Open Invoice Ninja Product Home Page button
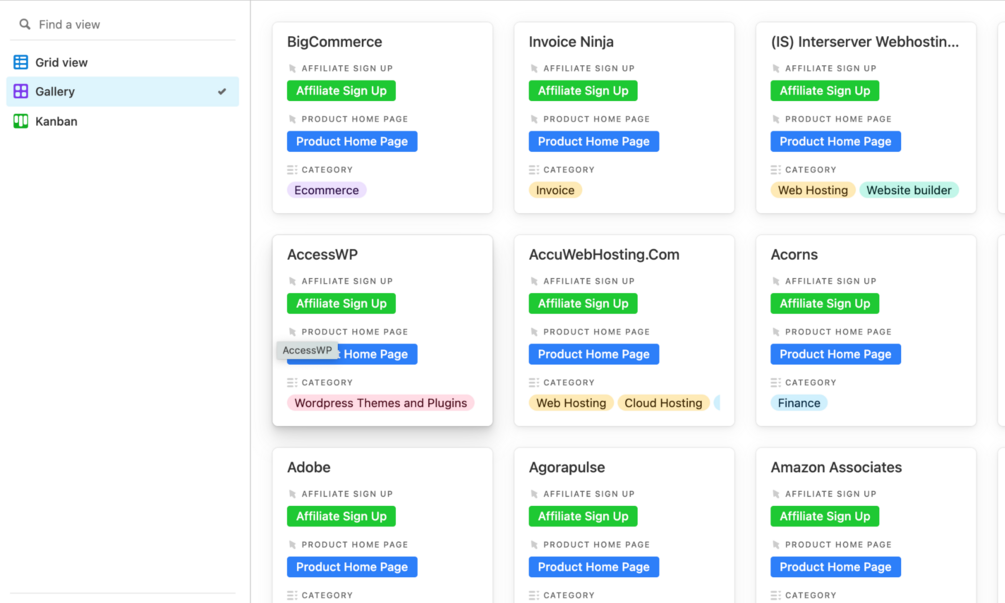This screenshot has width=1005, height=603. click(x=594, y=142)
